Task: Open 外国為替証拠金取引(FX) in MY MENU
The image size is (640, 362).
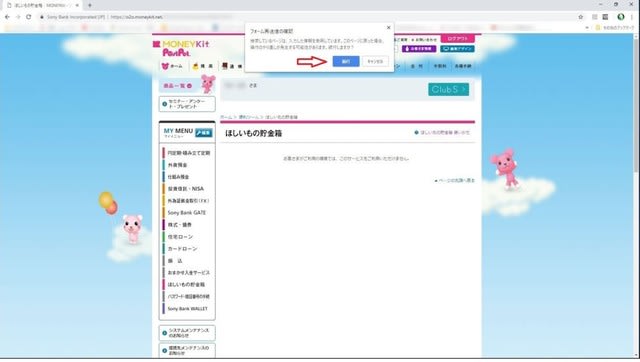Action: point(188,201)
